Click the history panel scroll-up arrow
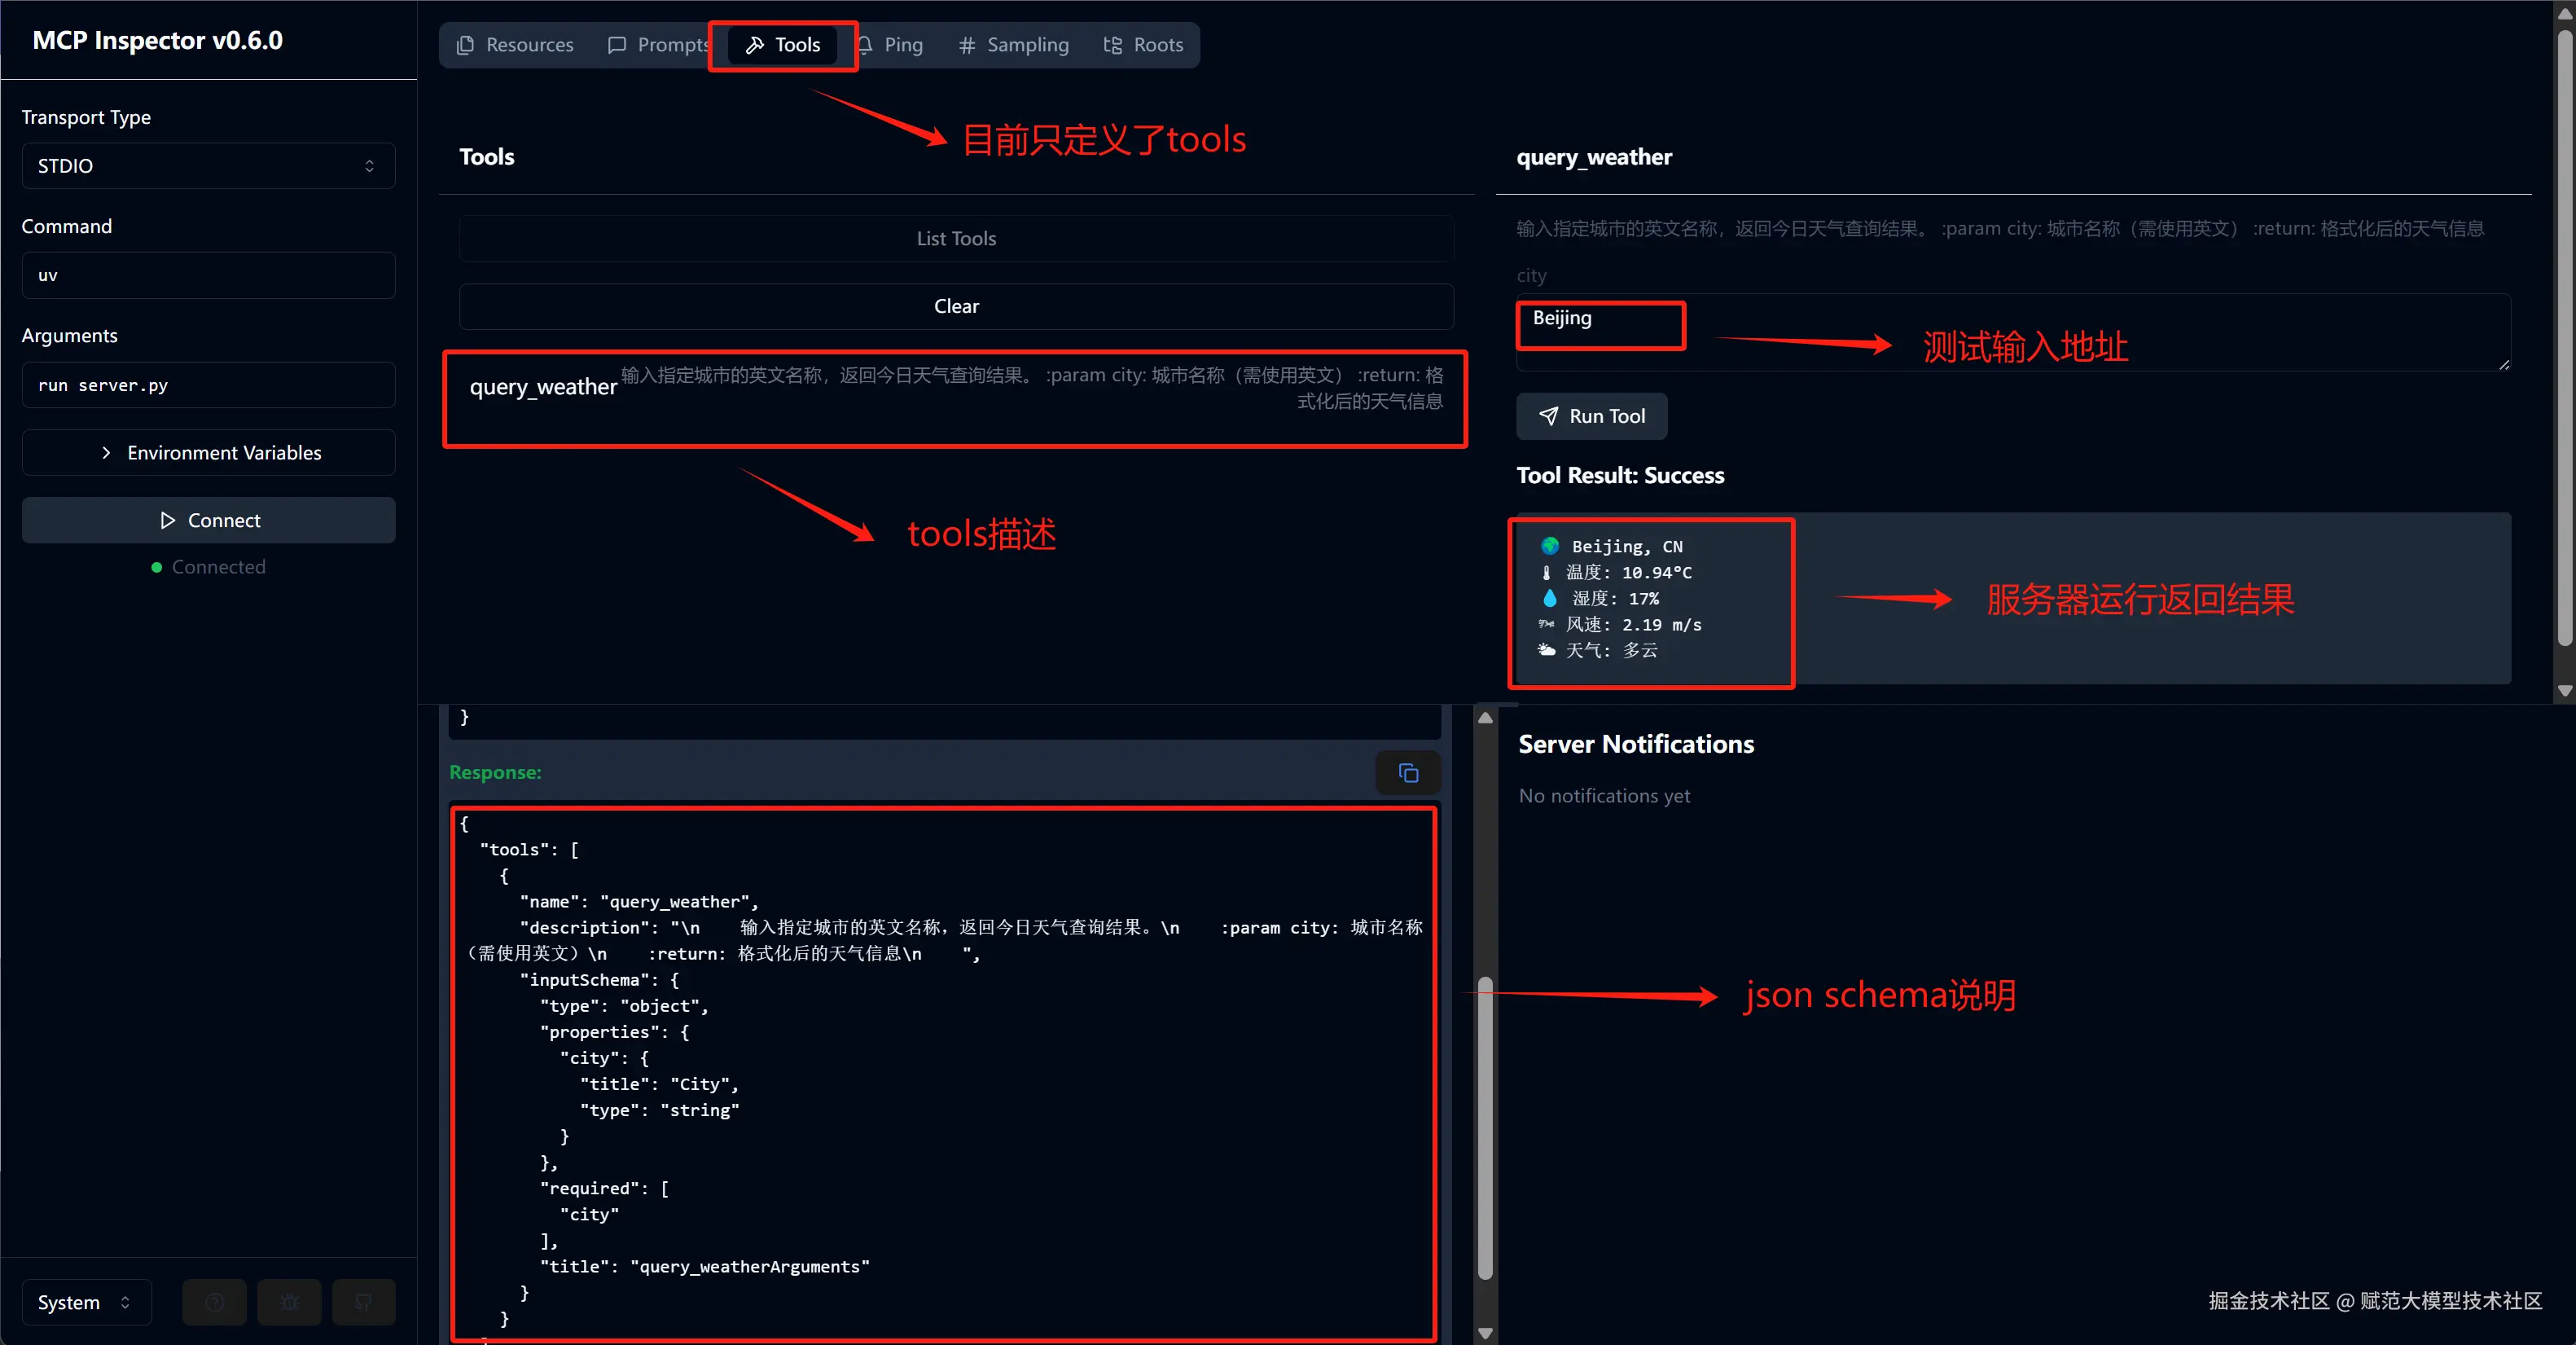 point(1485,718)
